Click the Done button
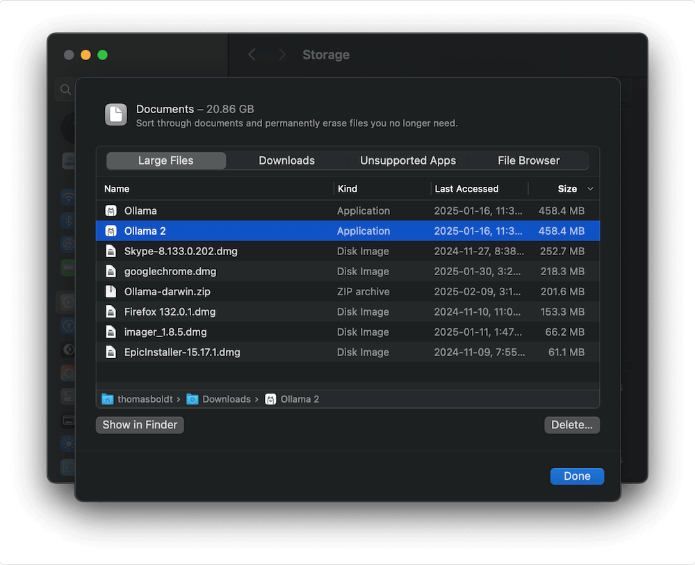Viewport: 695px width, 565px height. pyautogui.click(x=577, y=476)
